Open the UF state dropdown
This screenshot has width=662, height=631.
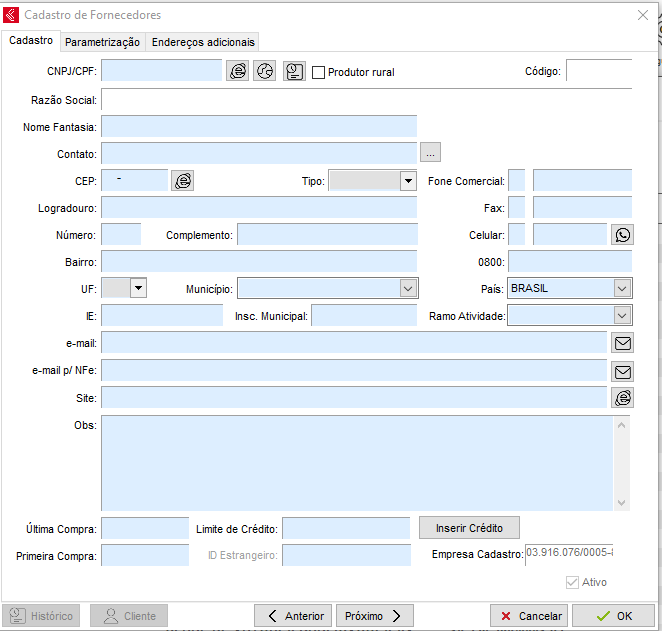tap(138, 288)
